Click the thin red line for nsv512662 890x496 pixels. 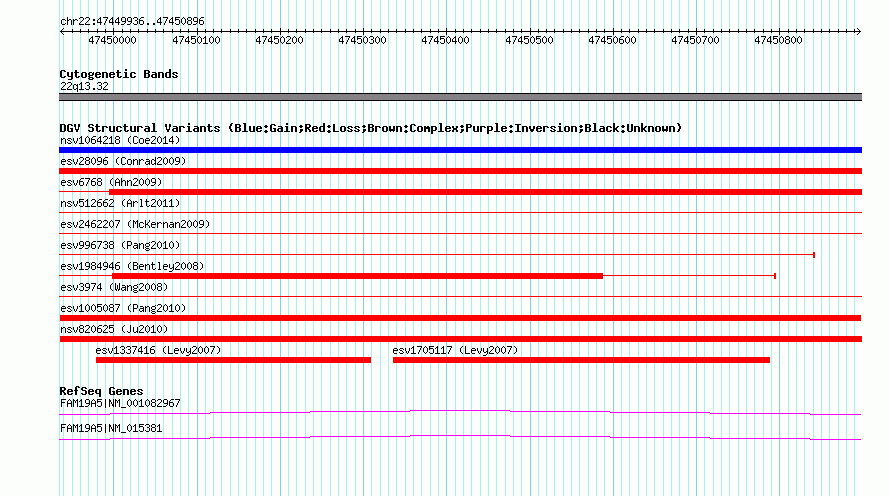[x=460, y=212]
